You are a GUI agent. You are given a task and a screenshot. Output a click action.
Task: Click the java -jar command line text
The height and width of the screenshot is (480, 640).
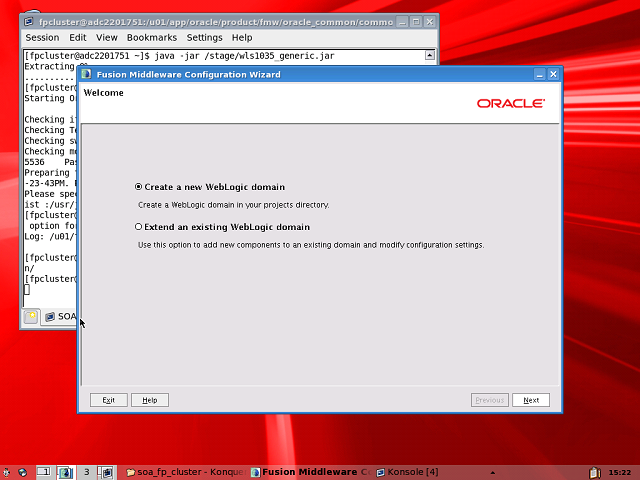coord(244,56)
